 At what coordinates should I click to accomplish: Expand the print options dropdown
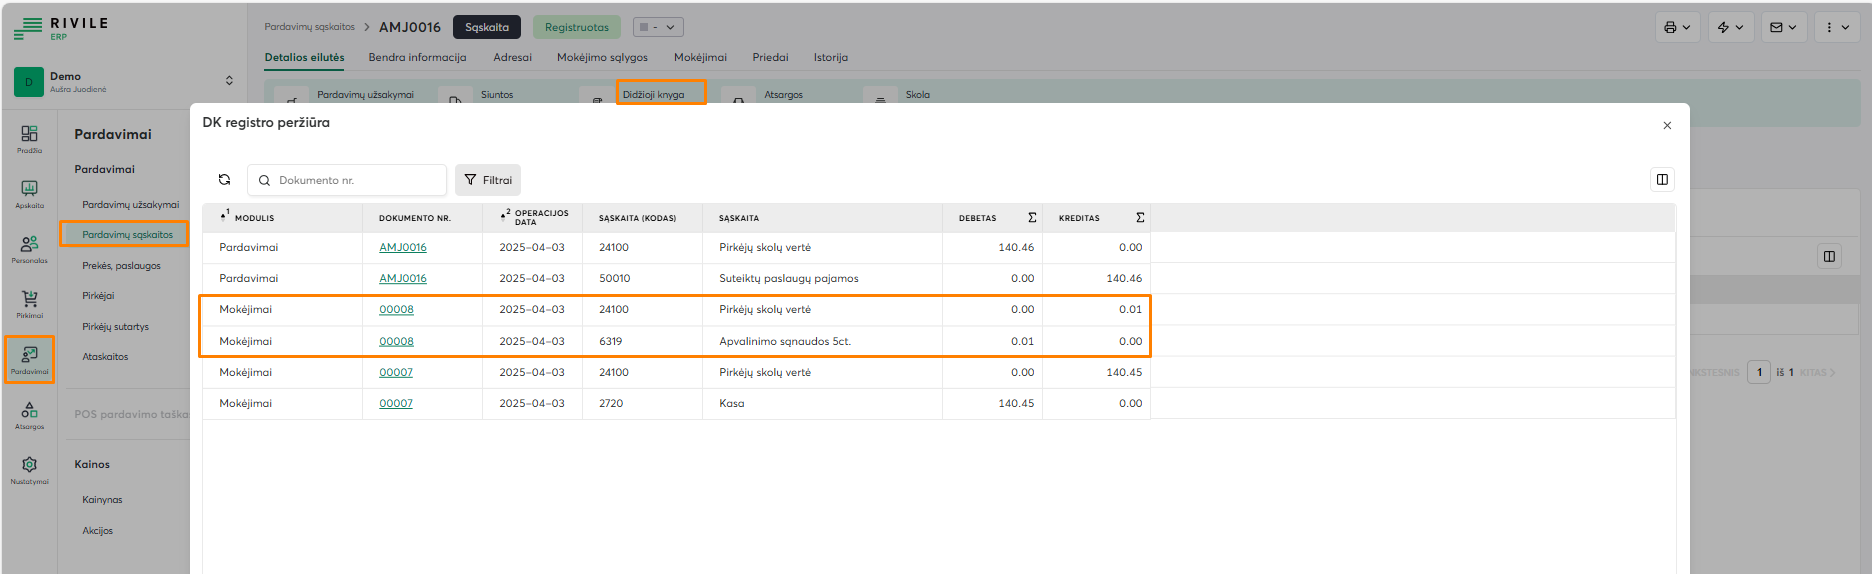[1677, 28]
